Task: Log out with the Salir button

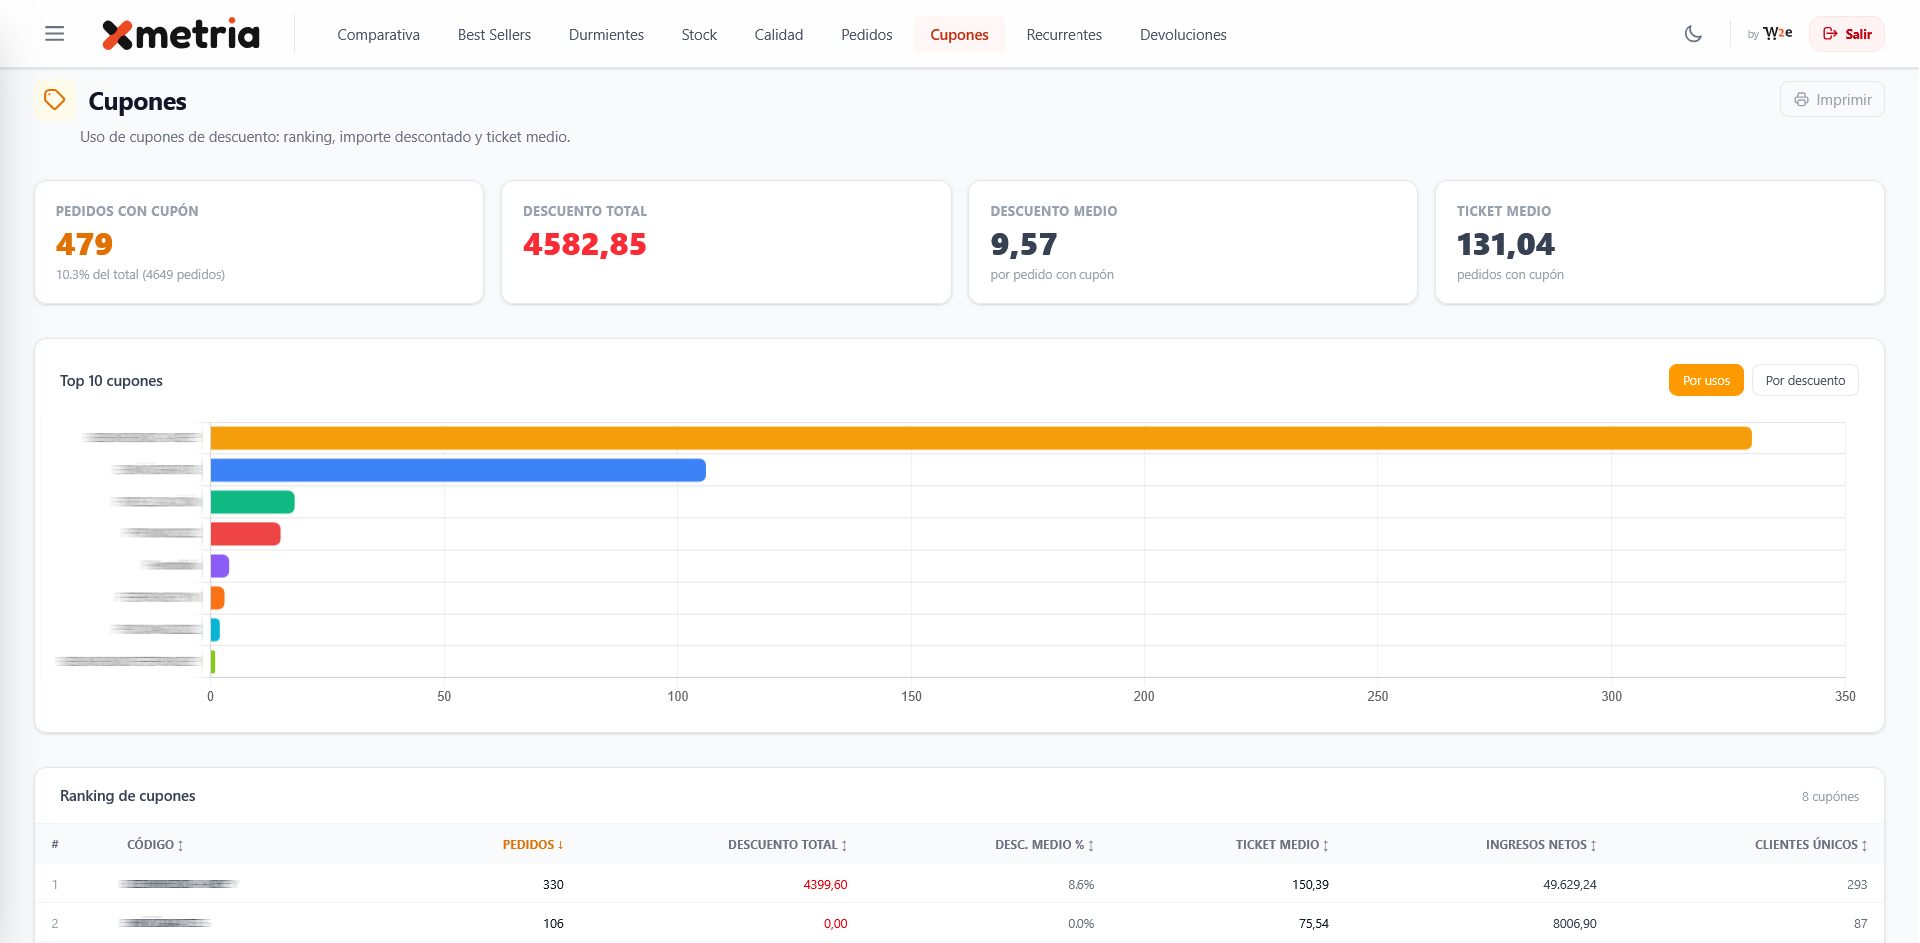Action: point(1846,34)
